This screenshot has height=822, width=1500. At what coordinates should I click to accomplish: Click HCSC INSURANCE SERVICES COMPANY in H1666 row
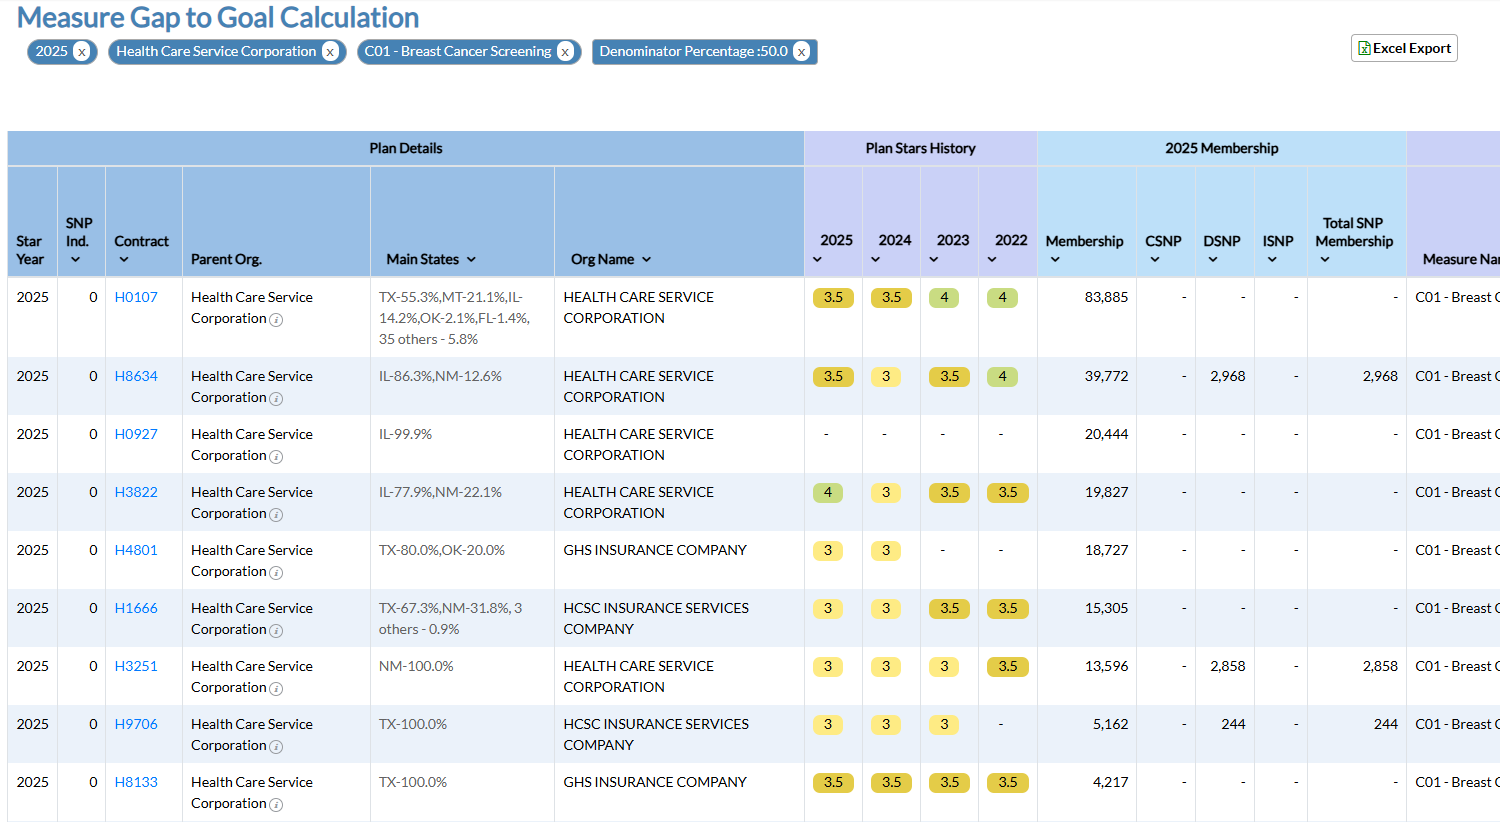[656, 618]
